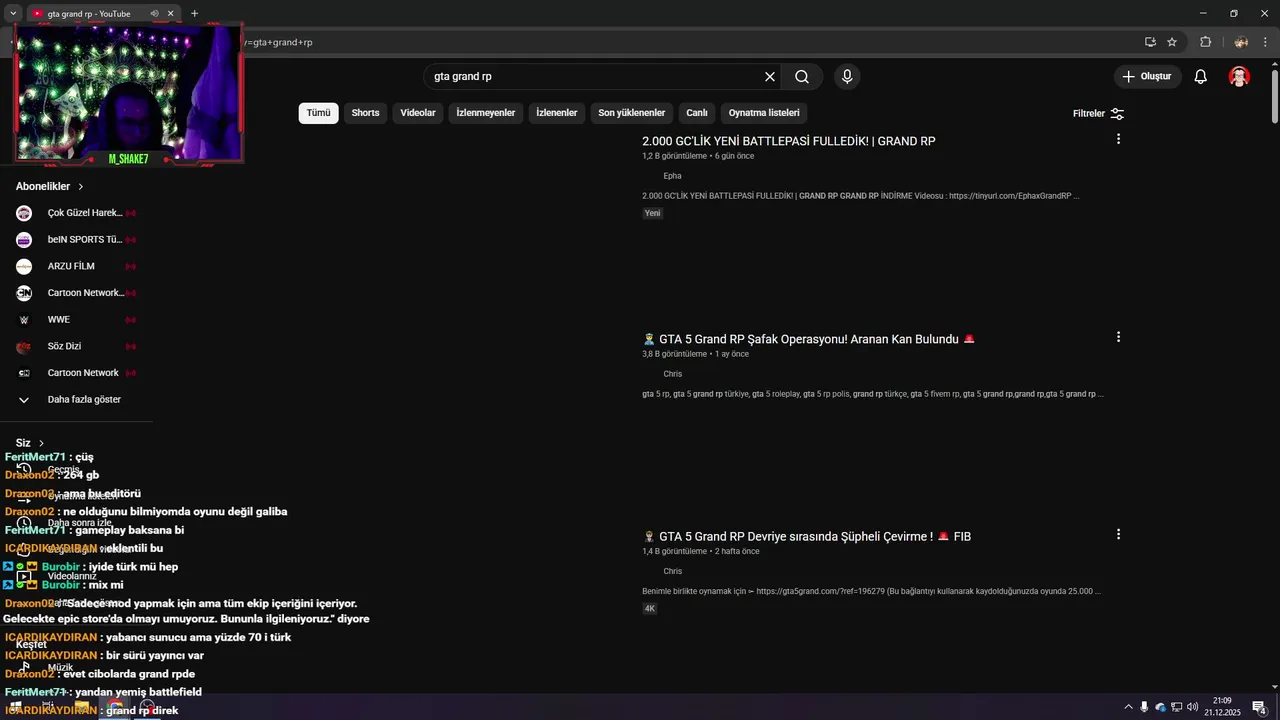Image resolution: width=1280 pixels, height=720 pixels.
Task: Open a new browser tab
Action: (194, 14)
